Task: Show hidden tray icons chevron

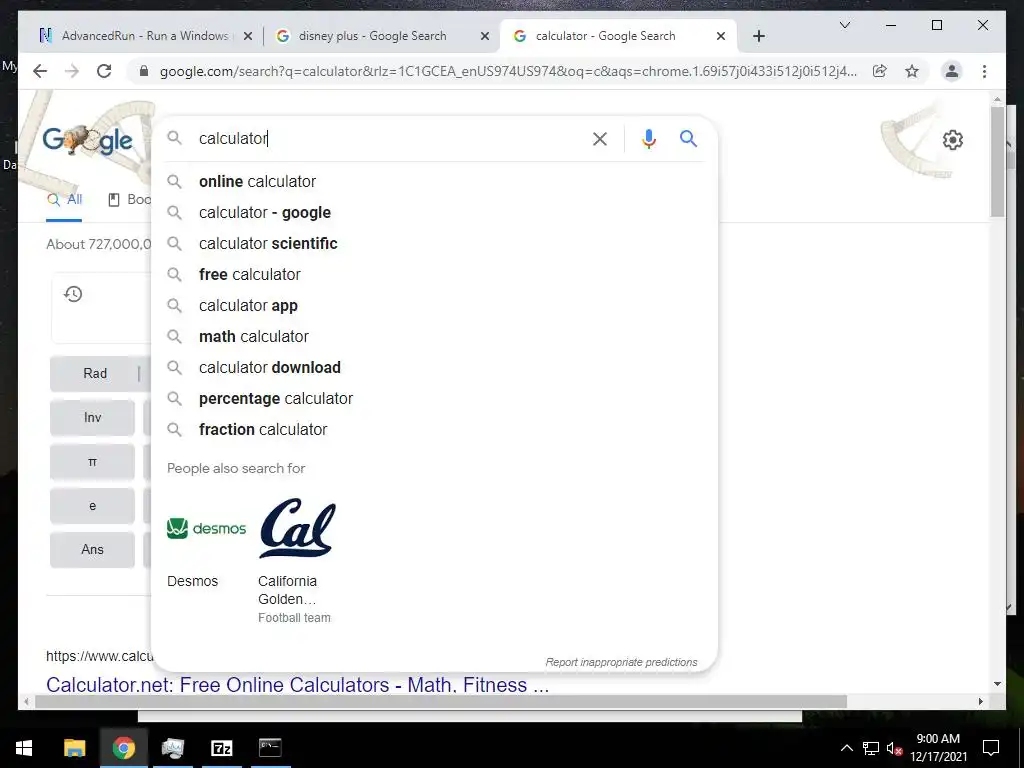Action: click(846, 748)
